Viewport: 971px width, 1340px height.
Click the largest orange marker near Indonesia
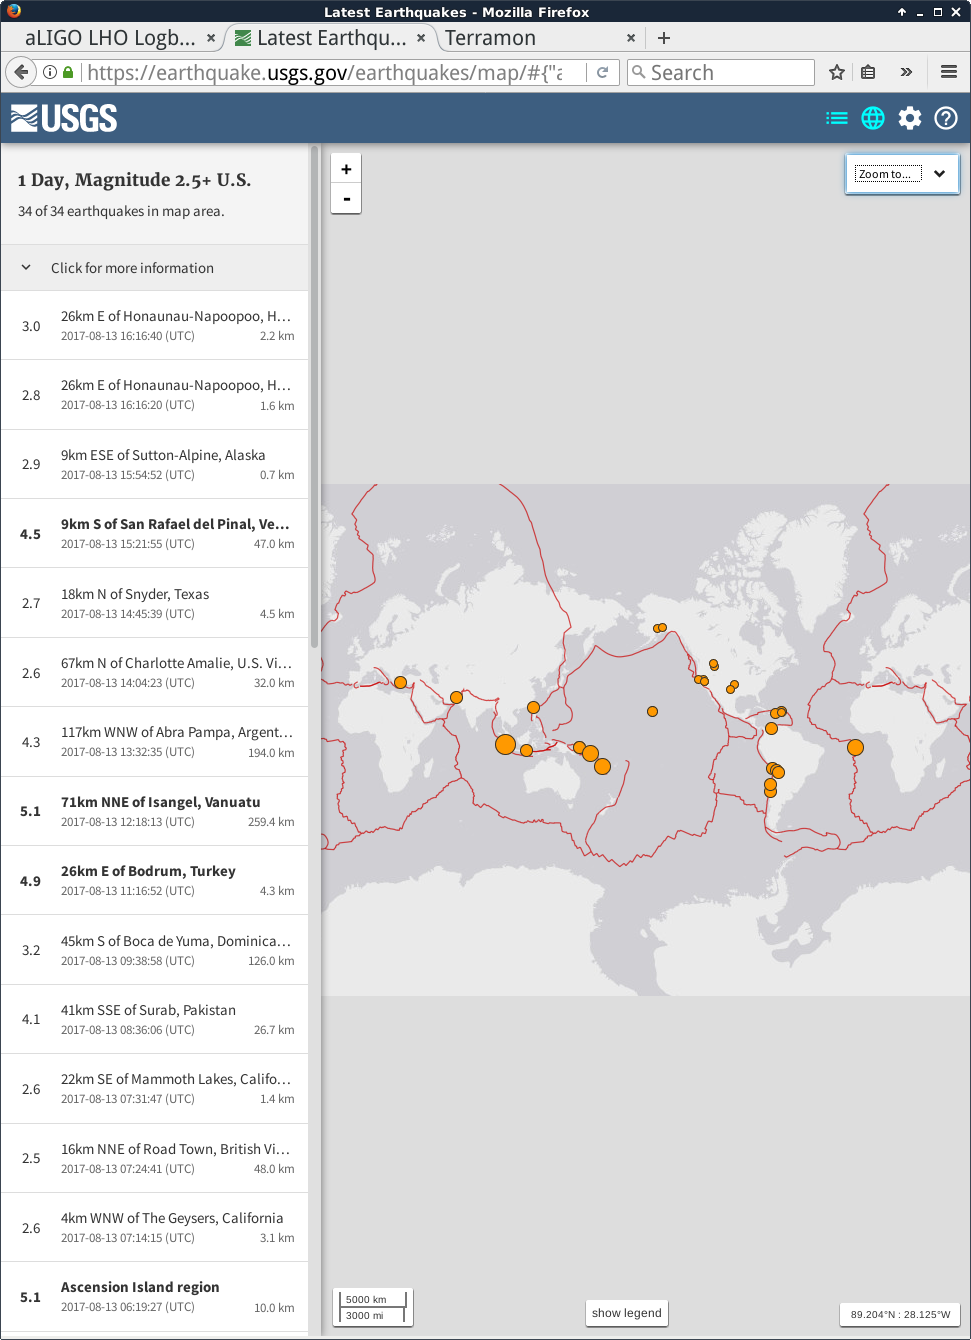tap(505, 744)
